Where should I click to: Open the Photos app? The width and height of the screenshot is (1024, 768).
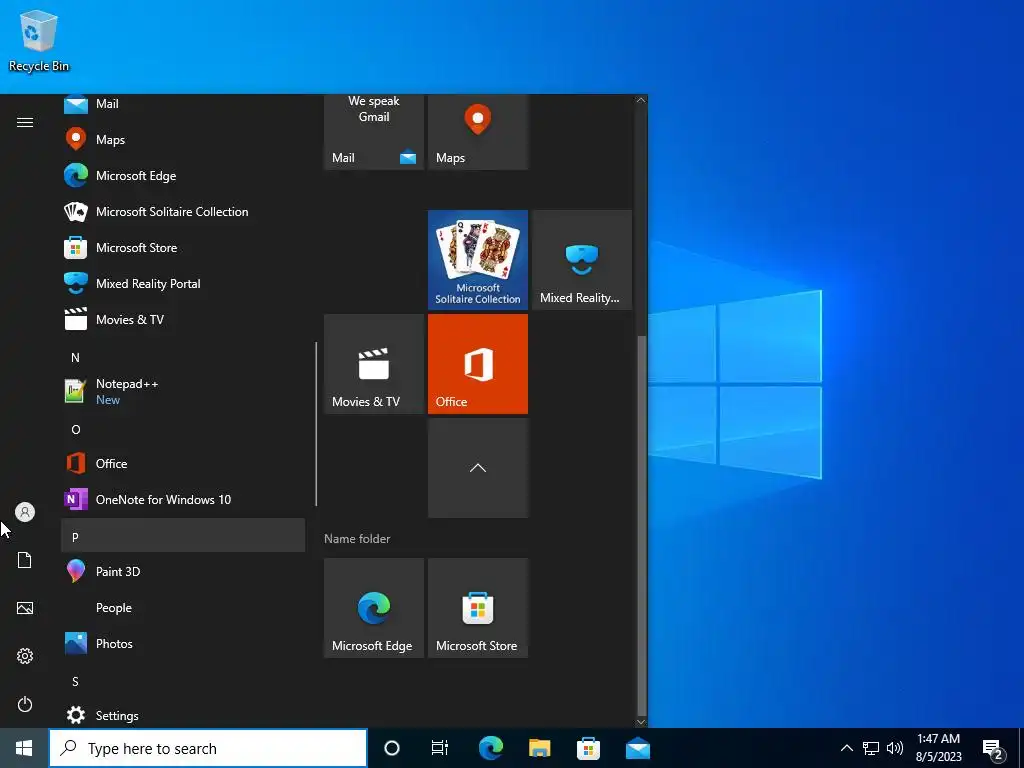pyautogui.click(x=183, y=643)
